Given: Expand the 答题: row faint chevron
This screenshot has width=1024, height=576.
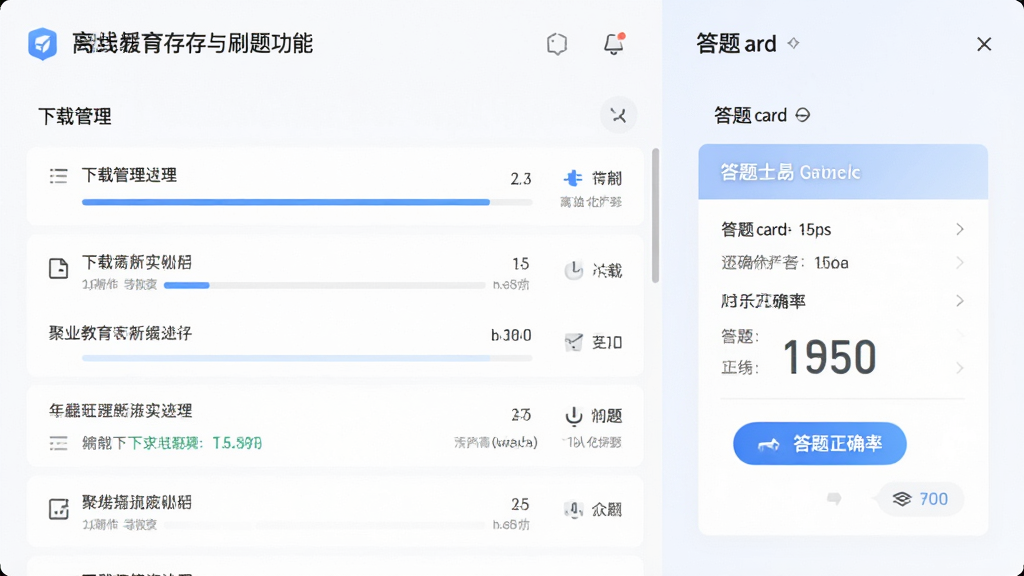Looking at the screenshot, I should click(959, 334).
